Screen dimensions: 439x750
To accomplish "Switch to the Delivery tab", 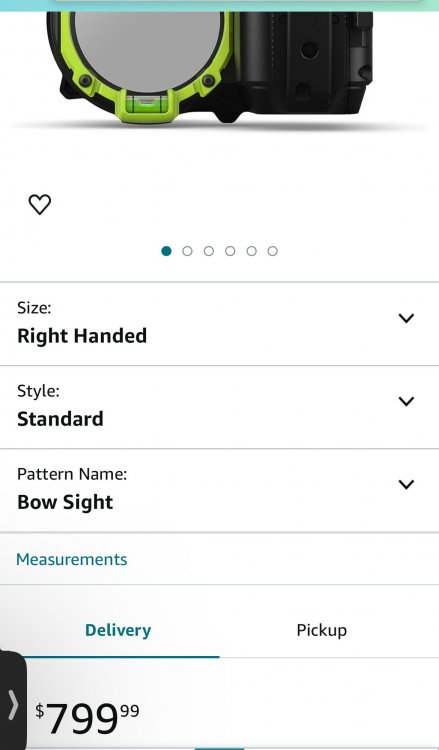I will pos(118,630).
